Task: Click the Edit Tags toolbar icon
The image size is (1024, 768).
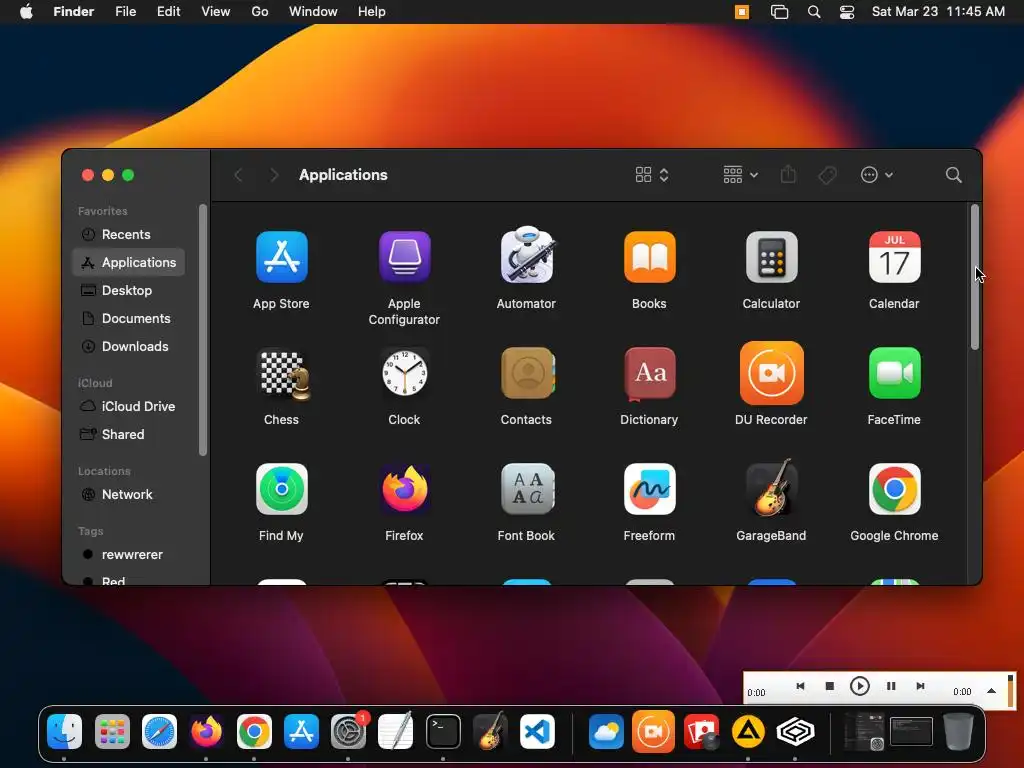Action: pyautogui.click(x=827, y=175)
